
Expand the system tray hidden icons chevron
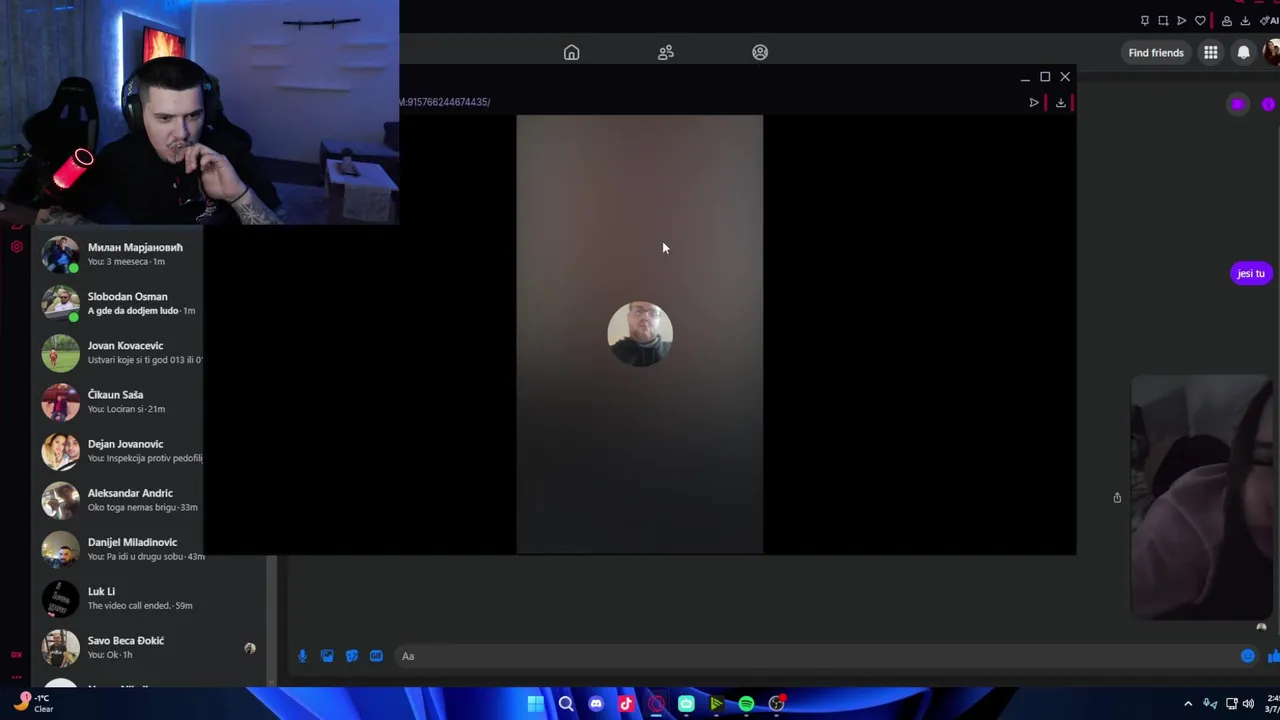click(1188, 704)
